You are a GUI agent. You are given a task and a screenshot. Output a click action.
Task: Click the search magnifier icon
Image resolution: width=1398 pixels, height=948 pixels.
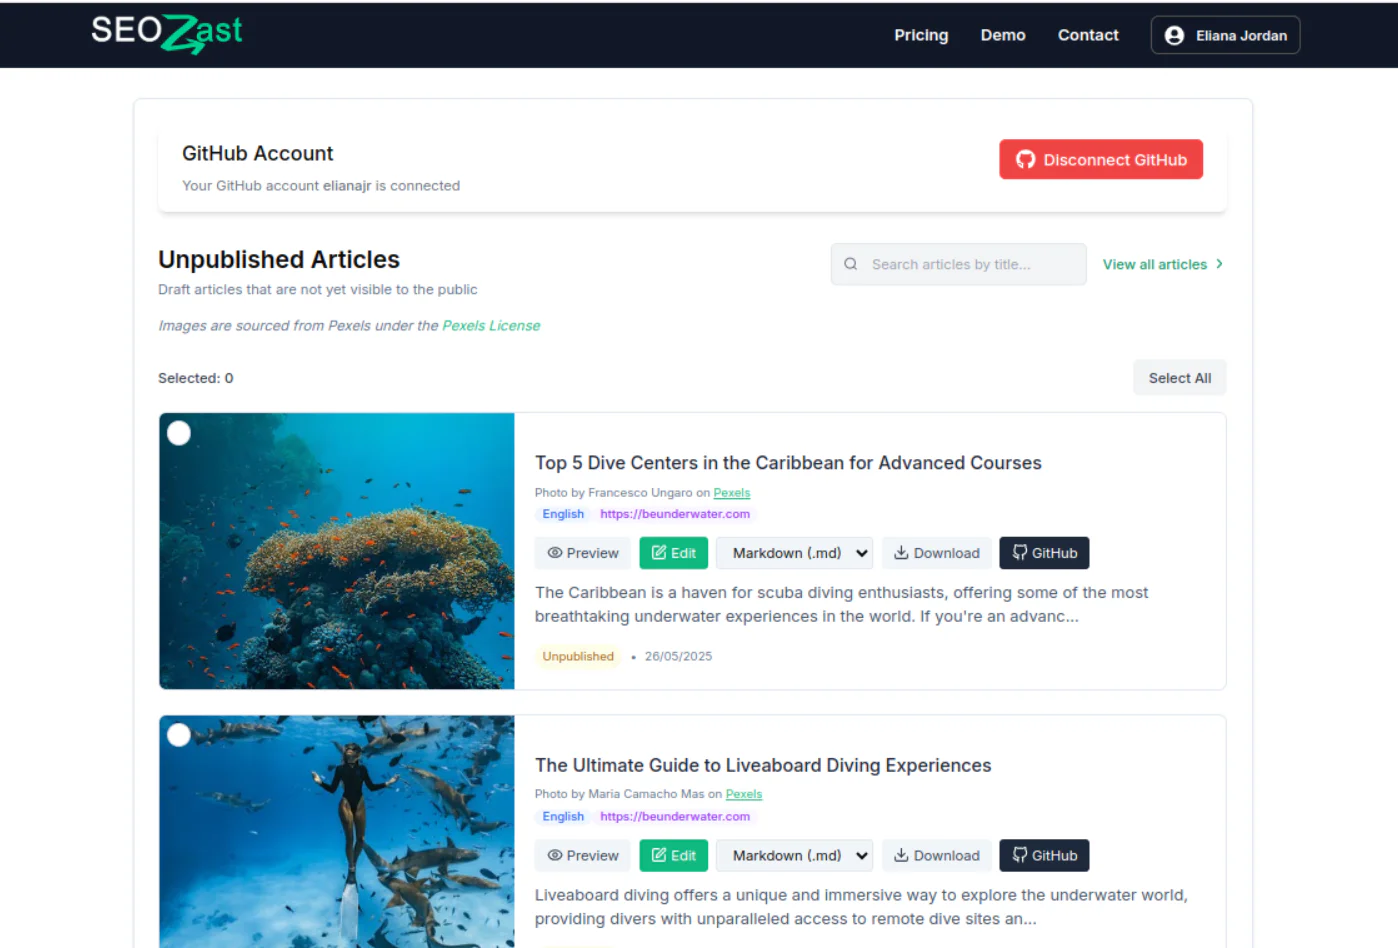(x=850, y=264)
